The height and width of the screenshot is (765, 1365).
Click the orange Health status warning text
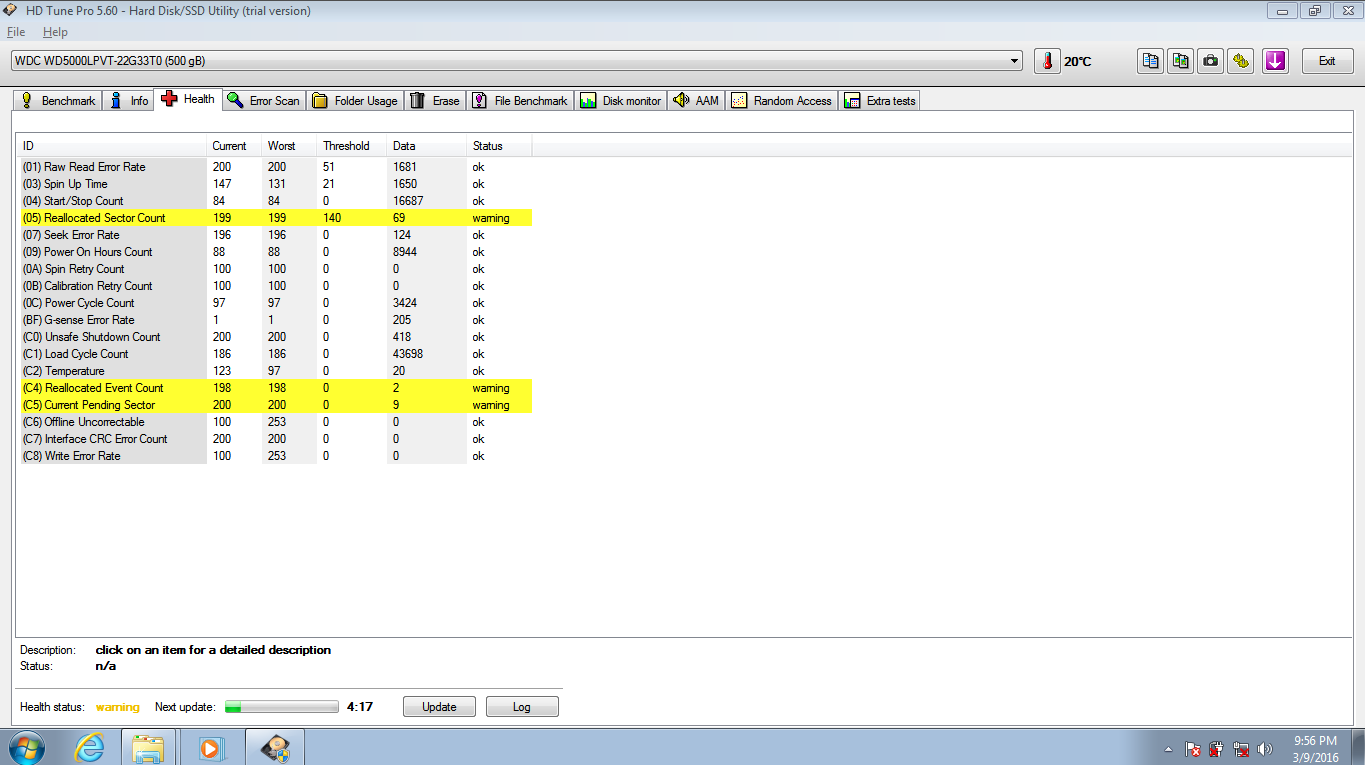[x=118, y=707]
